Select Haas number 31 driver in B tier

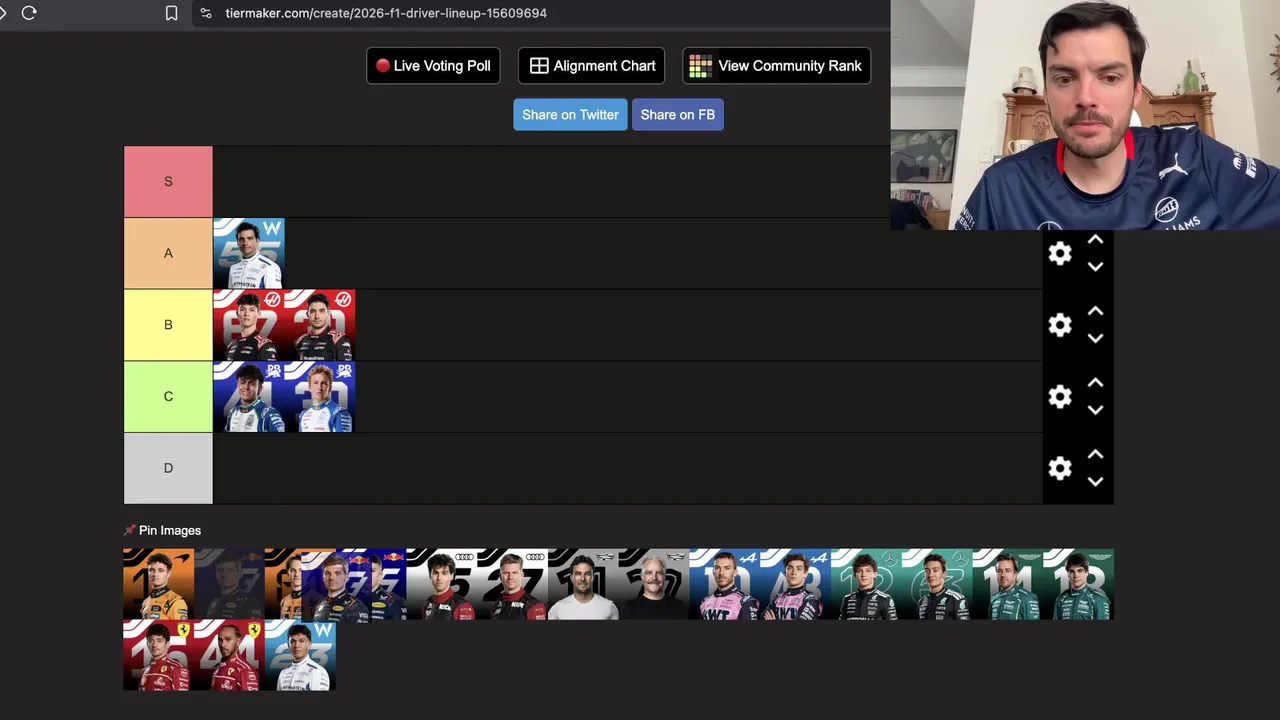coord(320,325)
